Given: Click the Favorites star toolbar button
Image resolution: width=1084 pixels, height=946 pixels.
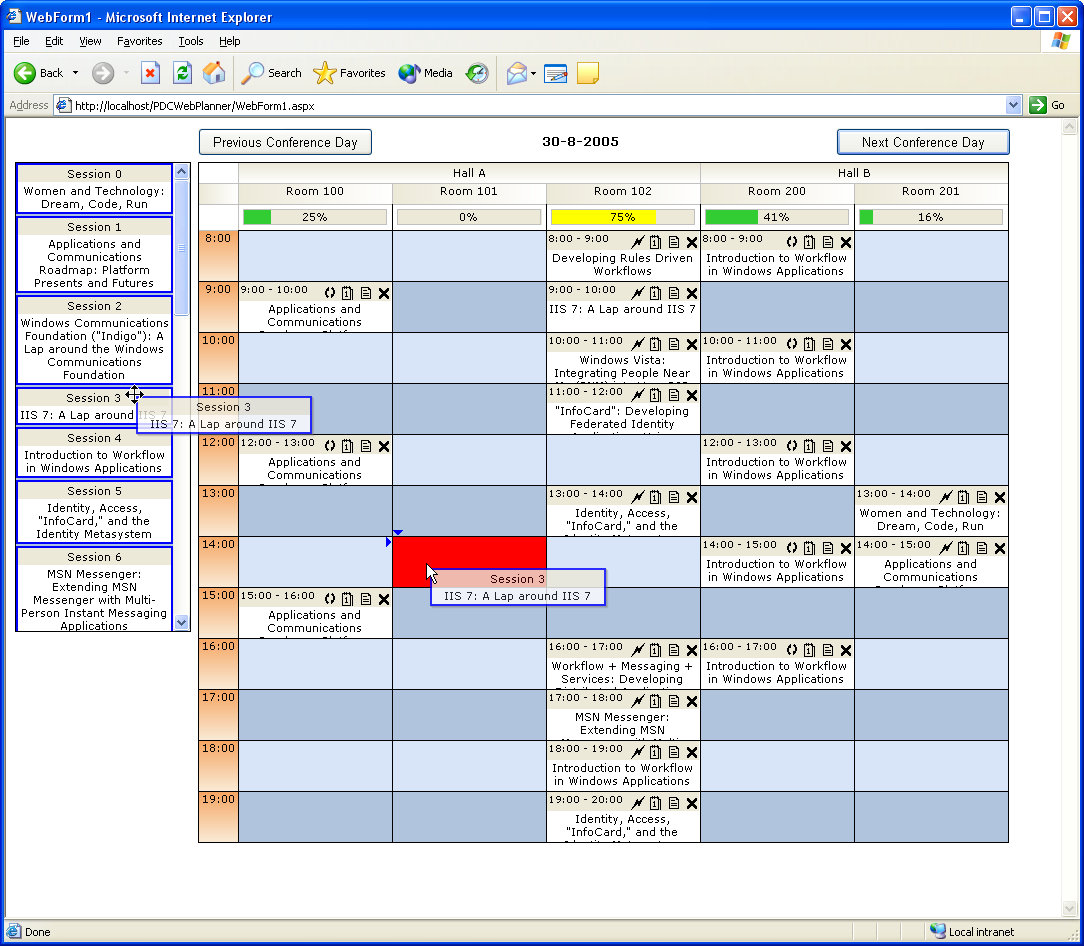Looking at the screenshot, I should (349, 73).
